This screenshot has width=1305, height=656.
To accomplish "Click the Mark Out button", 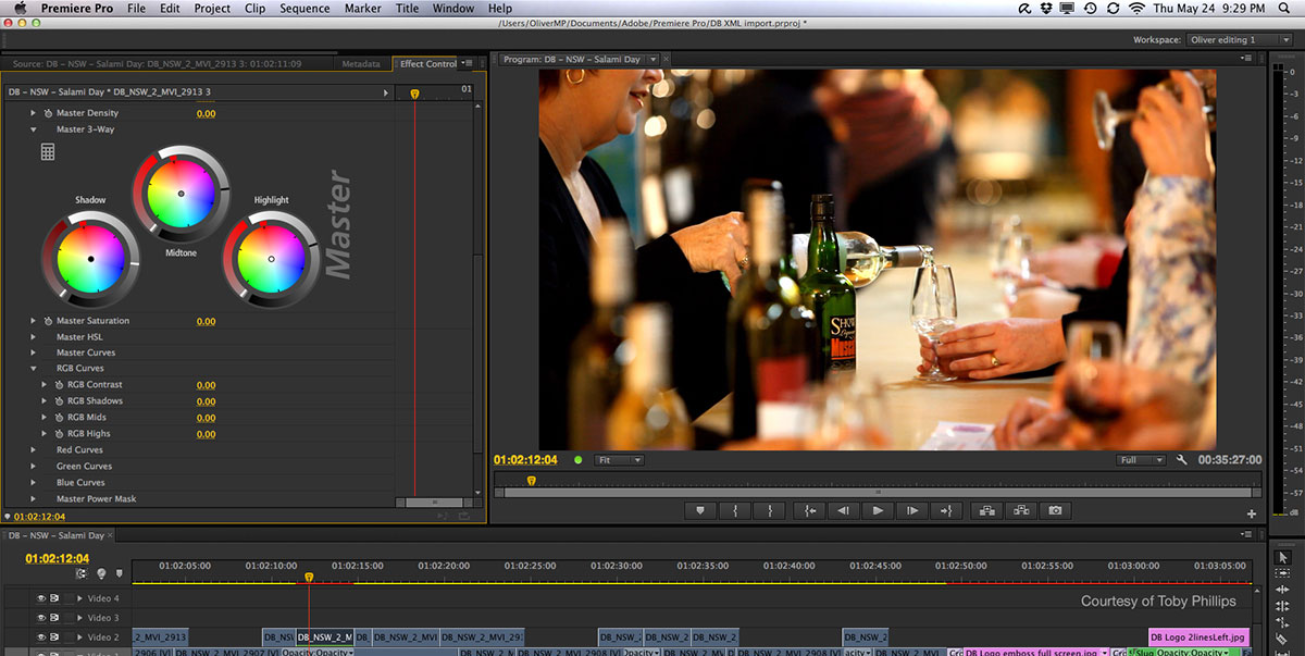I will point(770,510).
